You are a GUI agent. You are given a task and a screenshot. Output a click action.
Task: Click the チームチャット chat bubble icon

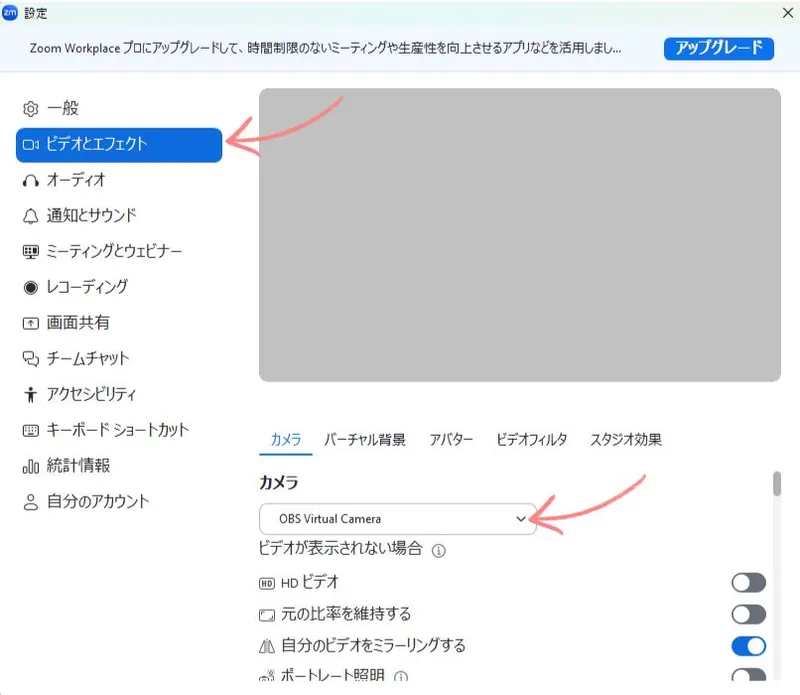coord(30,358)
